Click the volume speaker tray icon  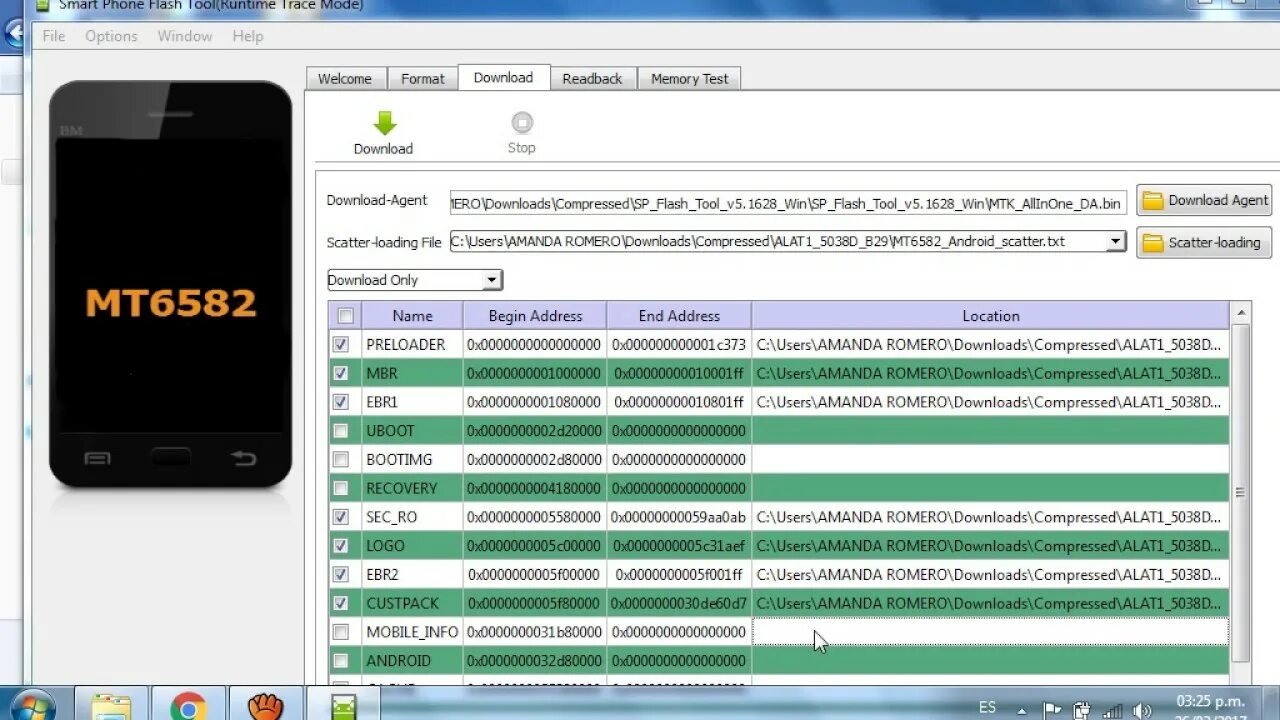(x=1141, y=710)
